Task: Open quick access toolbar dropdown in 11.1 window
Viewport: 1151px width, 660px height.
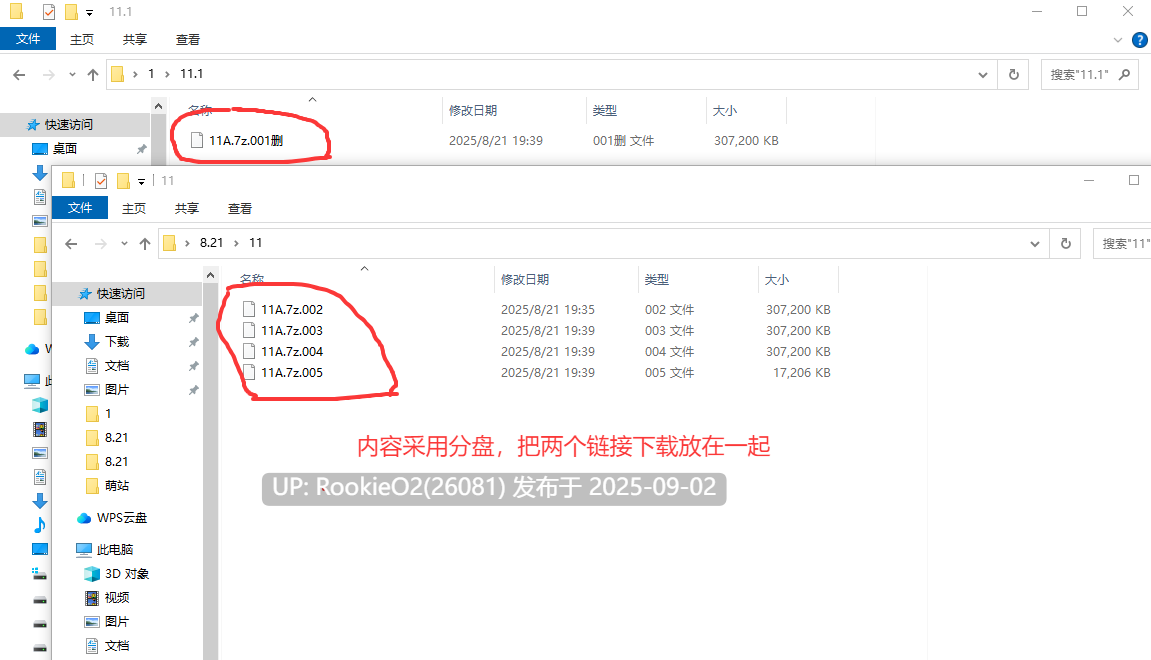Action: 90,12
